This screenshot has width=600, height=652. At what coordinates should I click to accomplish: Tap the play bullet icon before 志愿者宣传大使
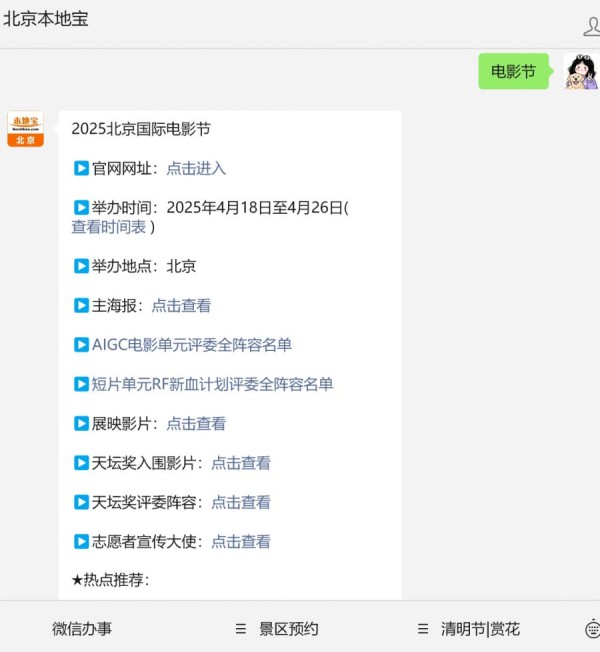pos(81,541)
